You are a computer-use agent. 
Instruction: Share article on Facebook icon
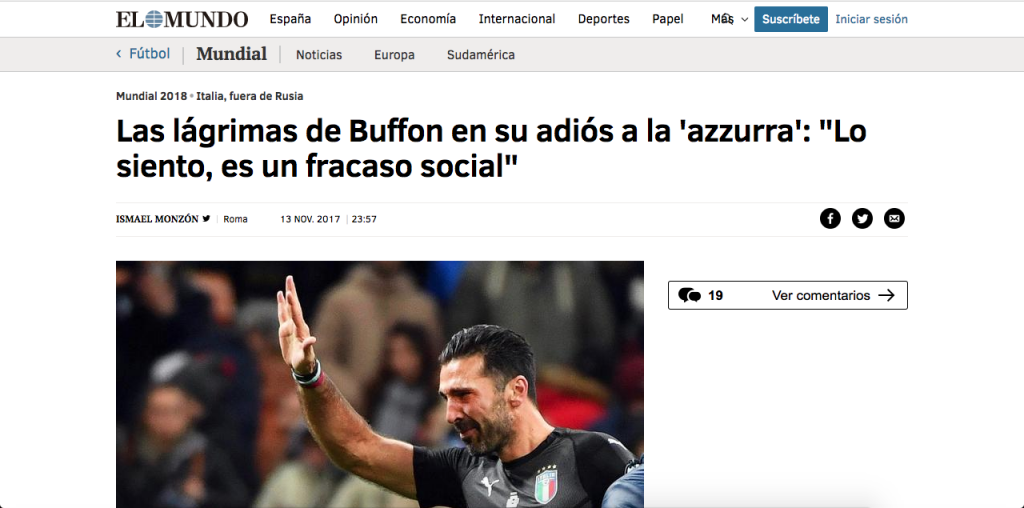point(830,219)
